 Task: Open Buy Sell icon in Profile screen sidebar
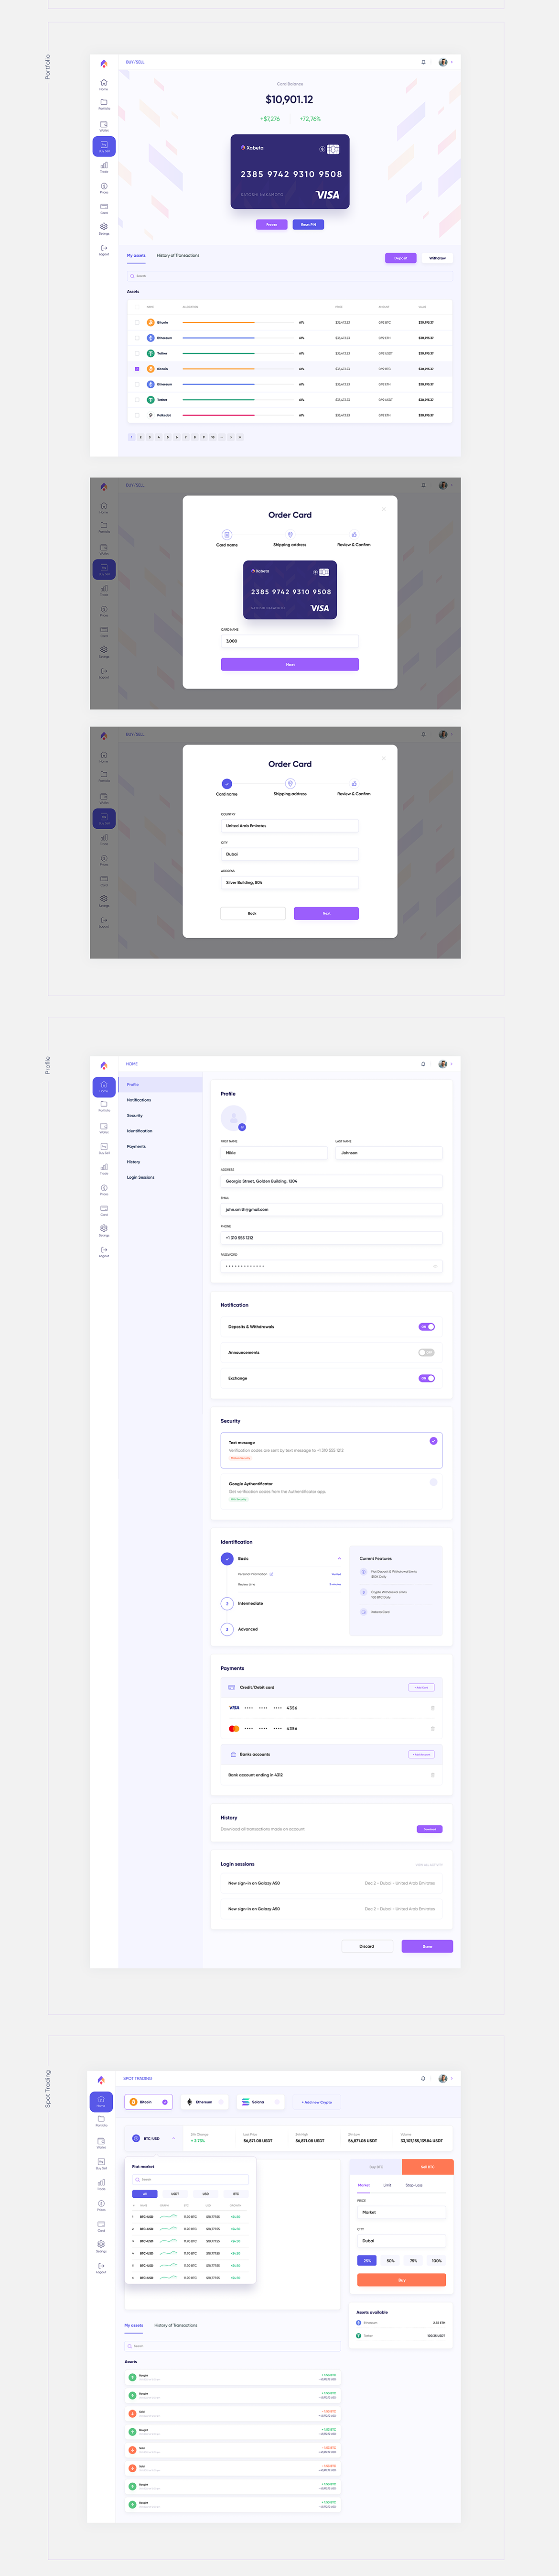(103, 1147)
